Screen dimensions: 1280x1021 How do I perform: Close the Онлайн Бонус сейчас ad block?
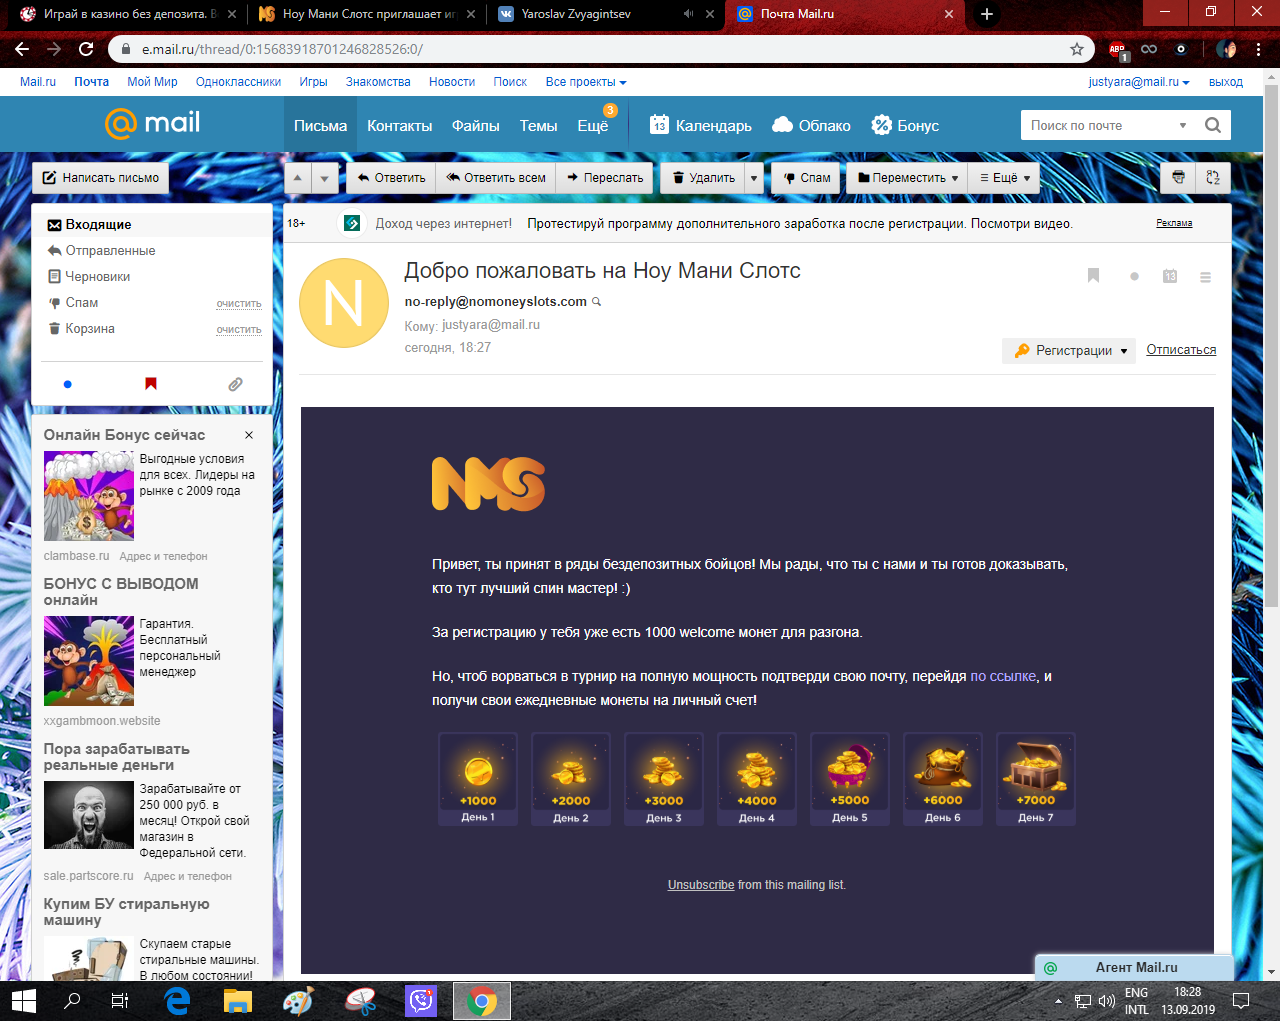click(x=249, y=435)
